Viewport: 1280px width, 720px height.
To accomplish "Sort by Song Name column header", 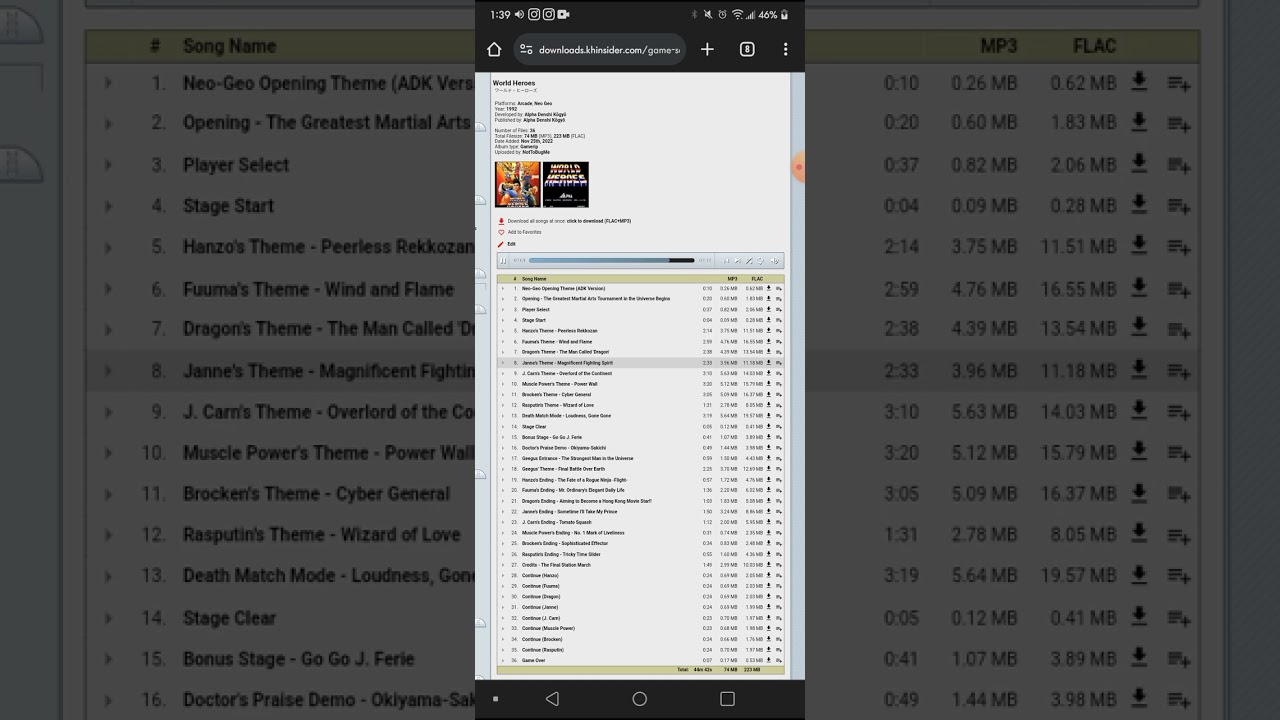I will pos(534,279).
